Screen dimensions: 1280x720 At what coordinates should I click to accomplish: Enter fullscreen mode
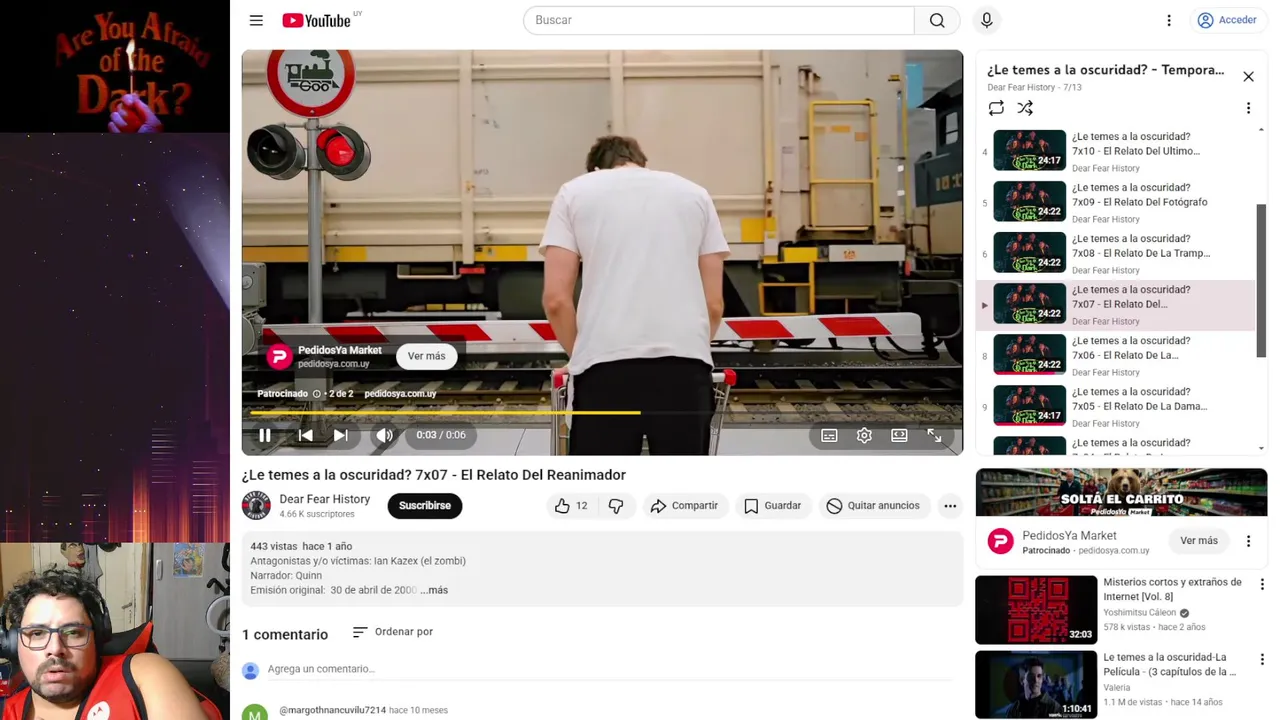point(934,435)
